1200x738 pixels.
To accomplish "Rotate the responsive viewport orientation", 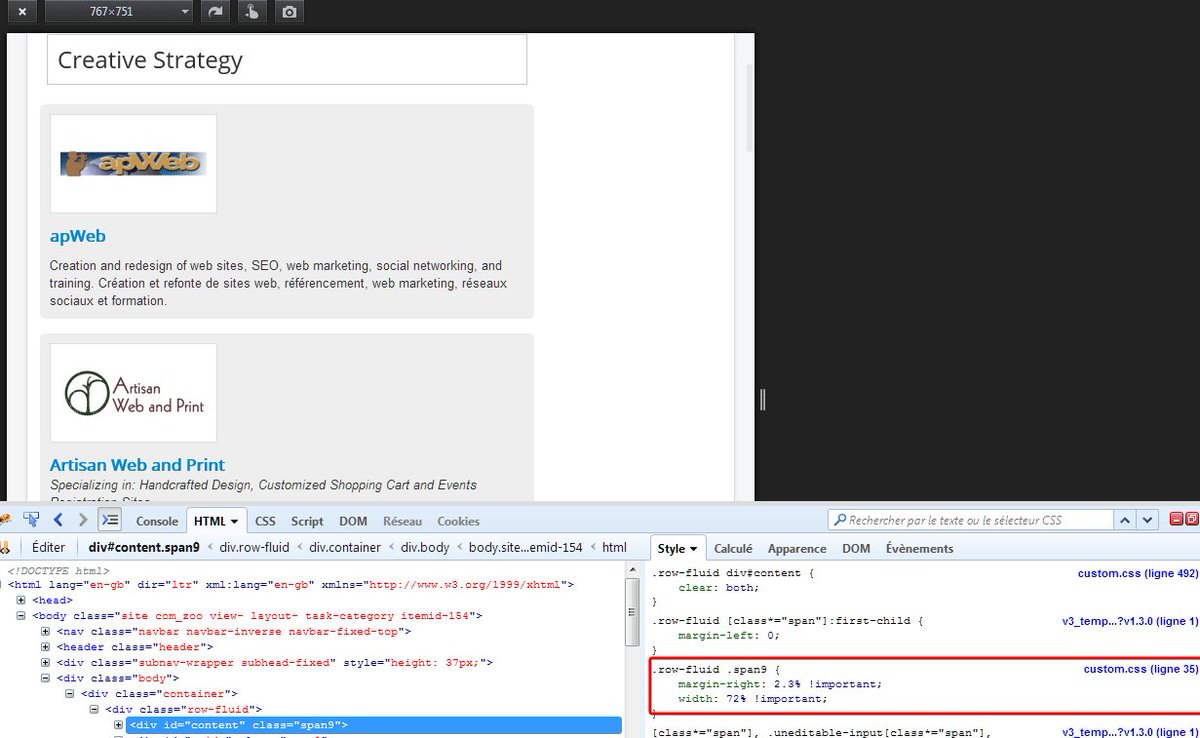I will (x=214, y=12).
